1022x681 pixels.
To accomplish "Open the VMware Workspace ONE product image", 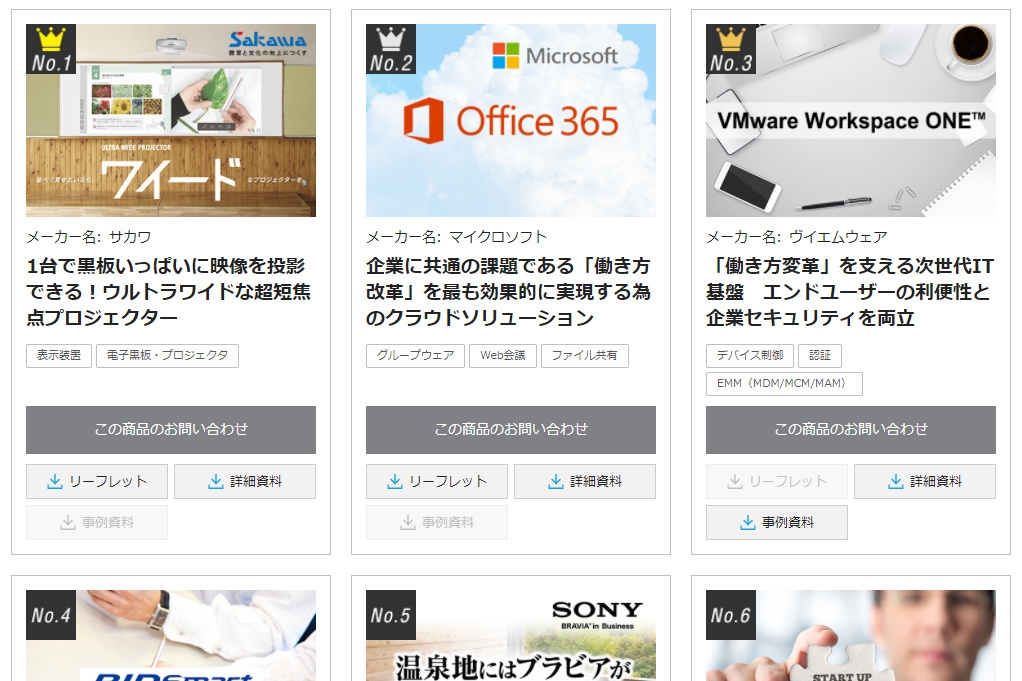I will point(851,121).
